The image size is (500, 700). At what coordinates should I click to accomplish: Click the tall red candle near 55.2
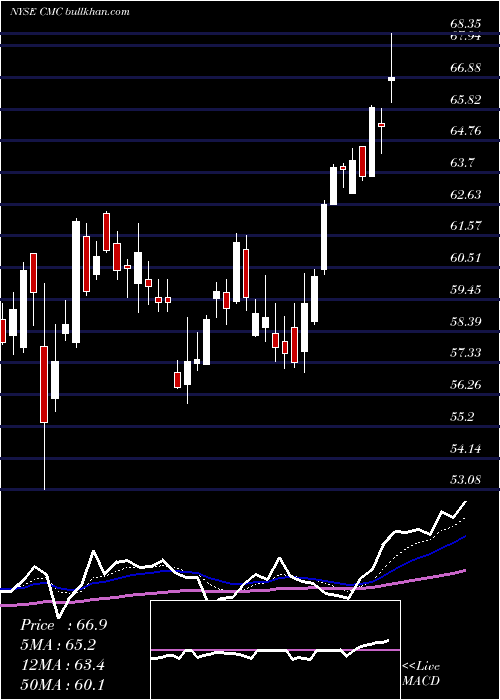pyautogui.click(x=44, y=384)
